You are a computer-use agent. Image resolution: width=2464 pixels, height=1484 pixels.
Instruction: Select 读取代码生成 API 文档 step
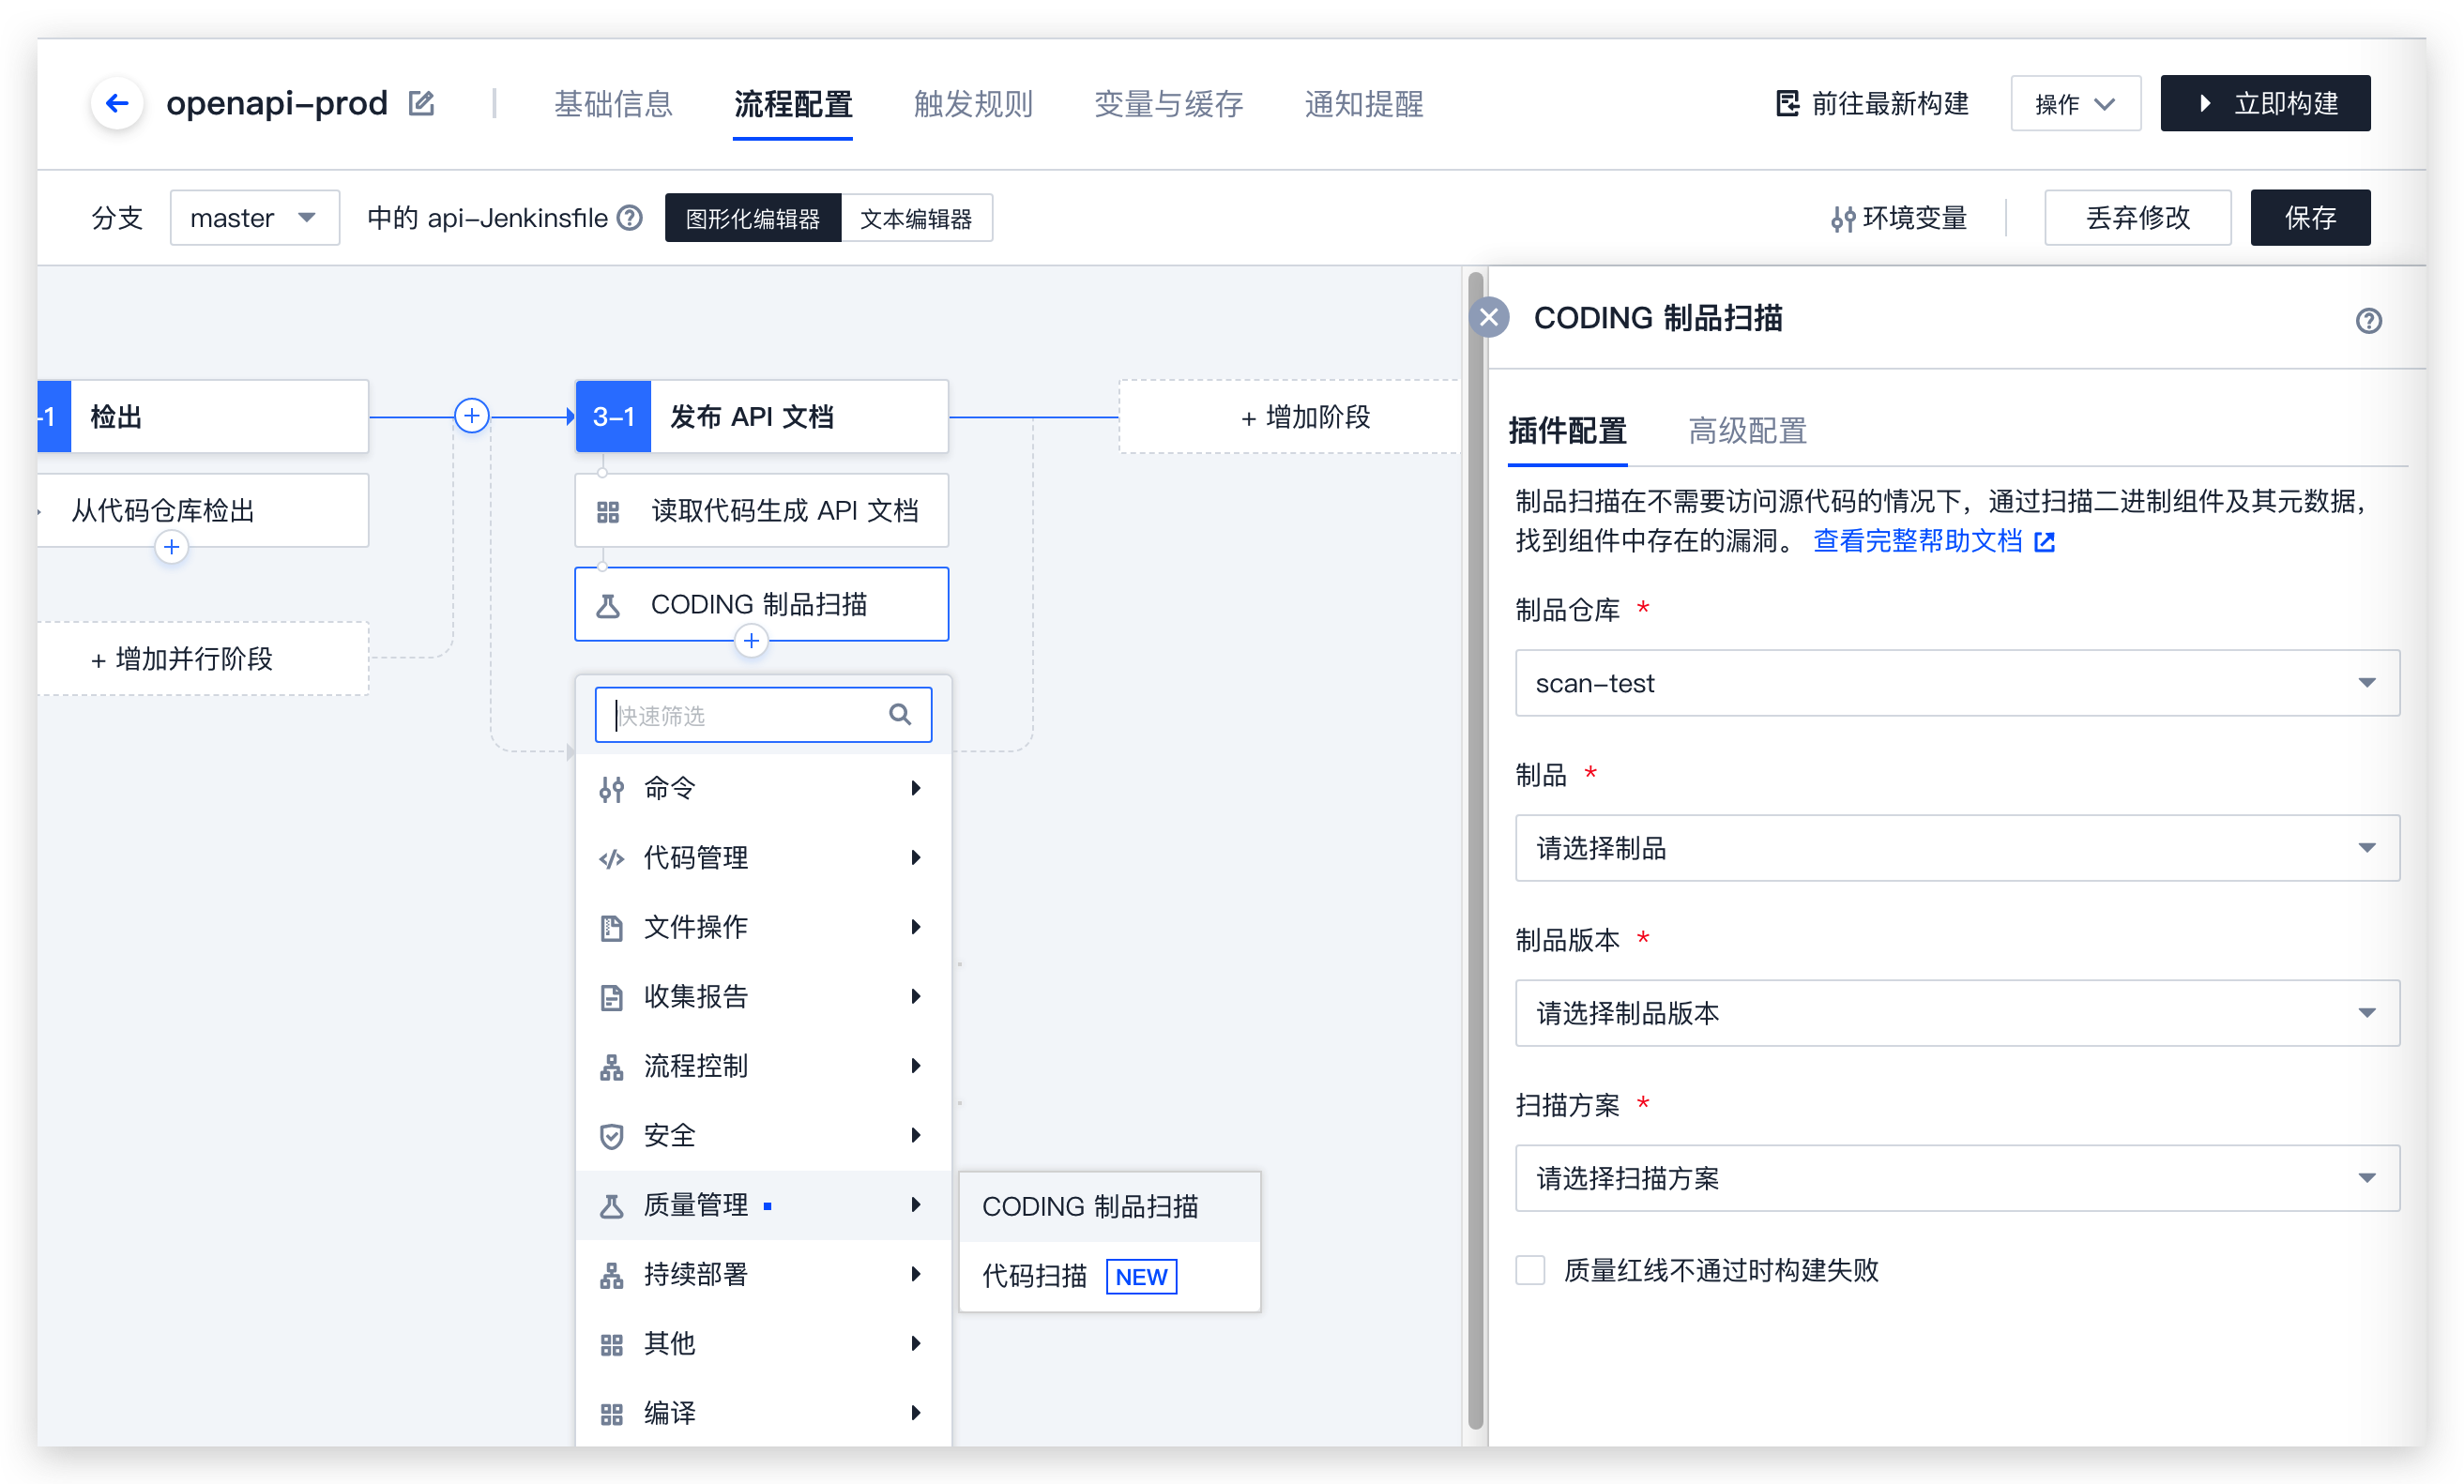[x=761, y=511]
